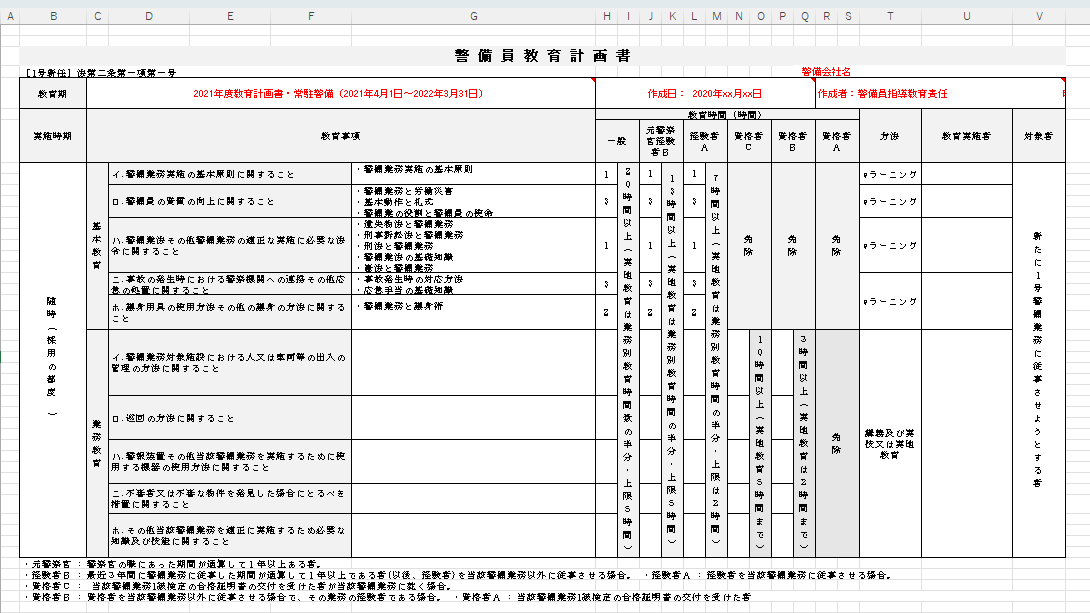Click the 教育時間（時間）header cell
This screenshot has width=1090, height=613.
tap(727, 115)
